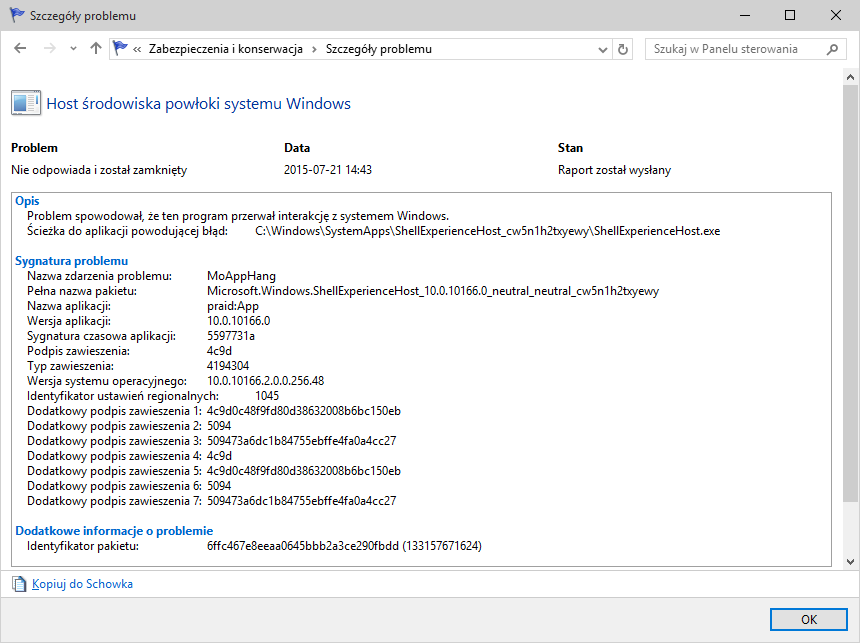Open address bar history dropdown

pyautogui.click(x=602, y=49)
